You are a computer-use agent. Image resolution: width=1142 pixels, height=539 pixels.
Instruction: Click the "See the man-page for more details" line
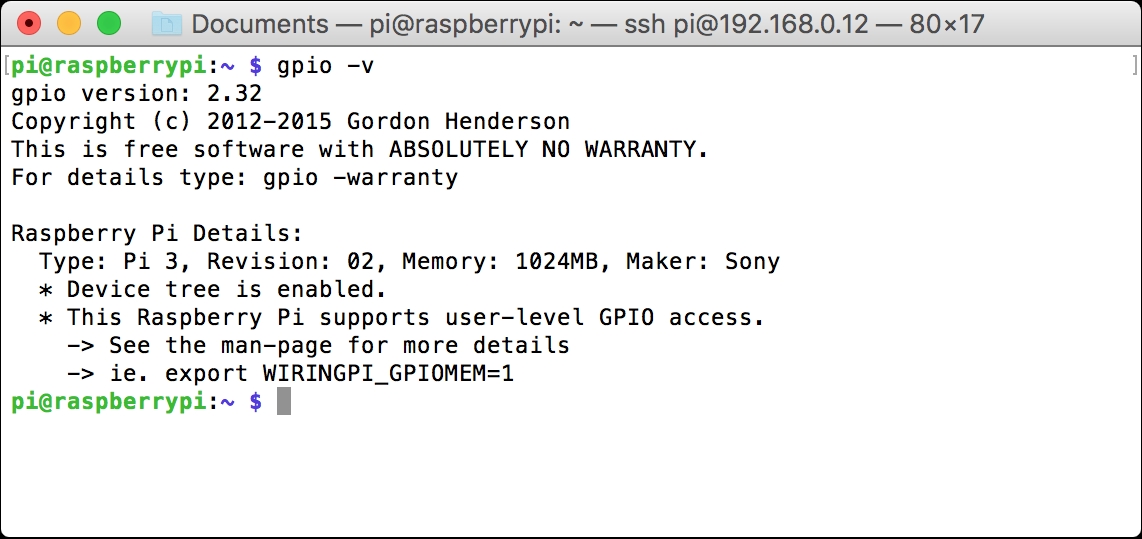(339, 346)
